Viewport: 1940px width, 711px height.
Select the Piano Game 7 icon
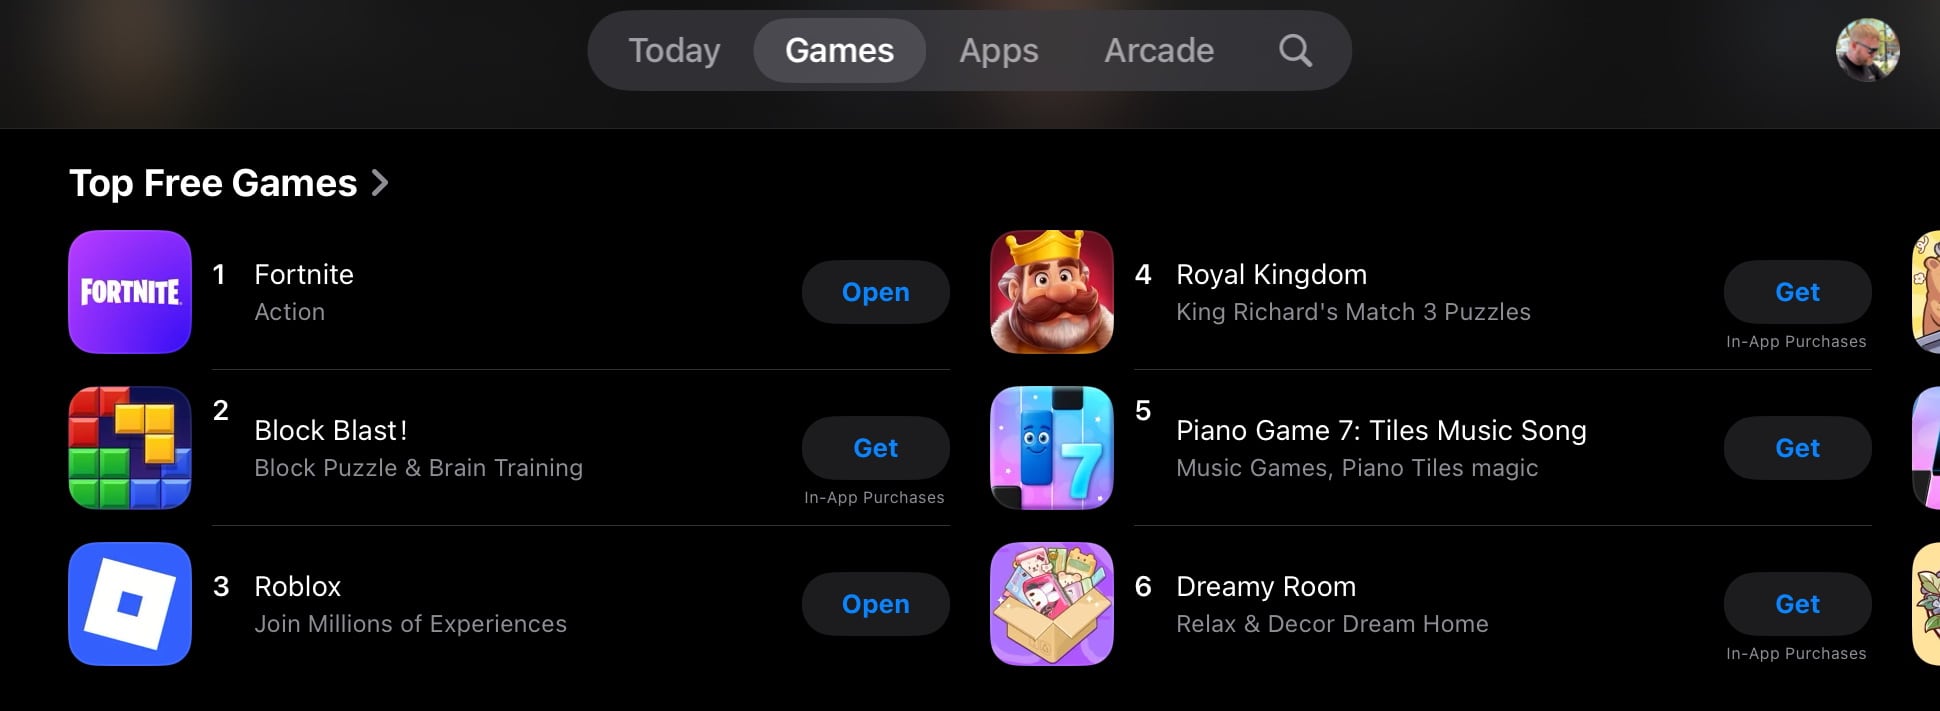click(1052, 448)
